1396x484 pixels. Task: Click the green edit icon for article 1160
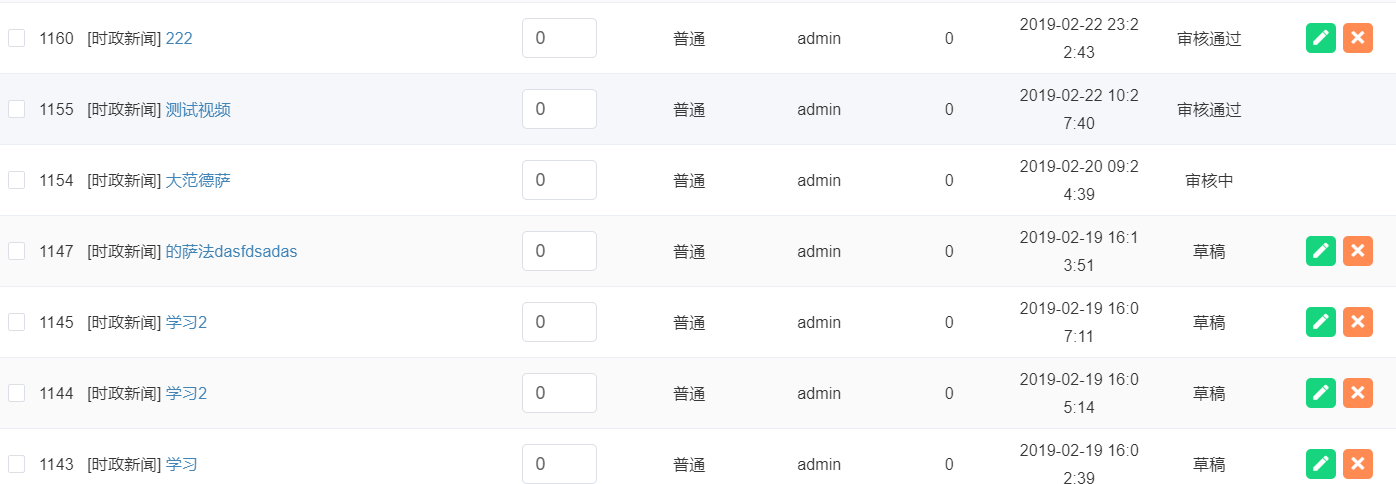[1321, 38]
